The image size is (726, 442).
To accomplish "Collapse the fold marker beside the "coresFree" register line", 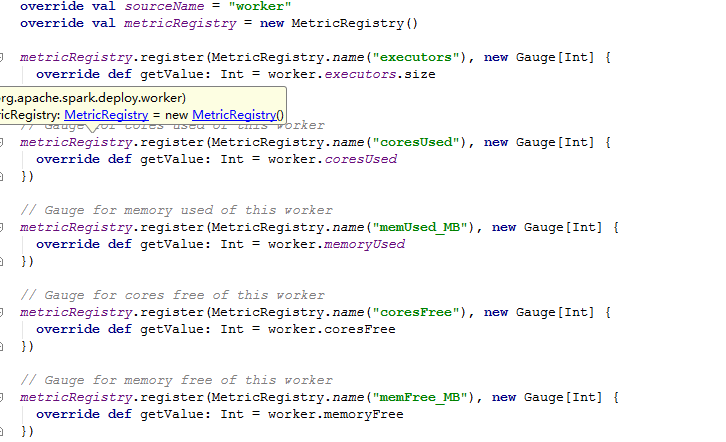I will (1, 312).
